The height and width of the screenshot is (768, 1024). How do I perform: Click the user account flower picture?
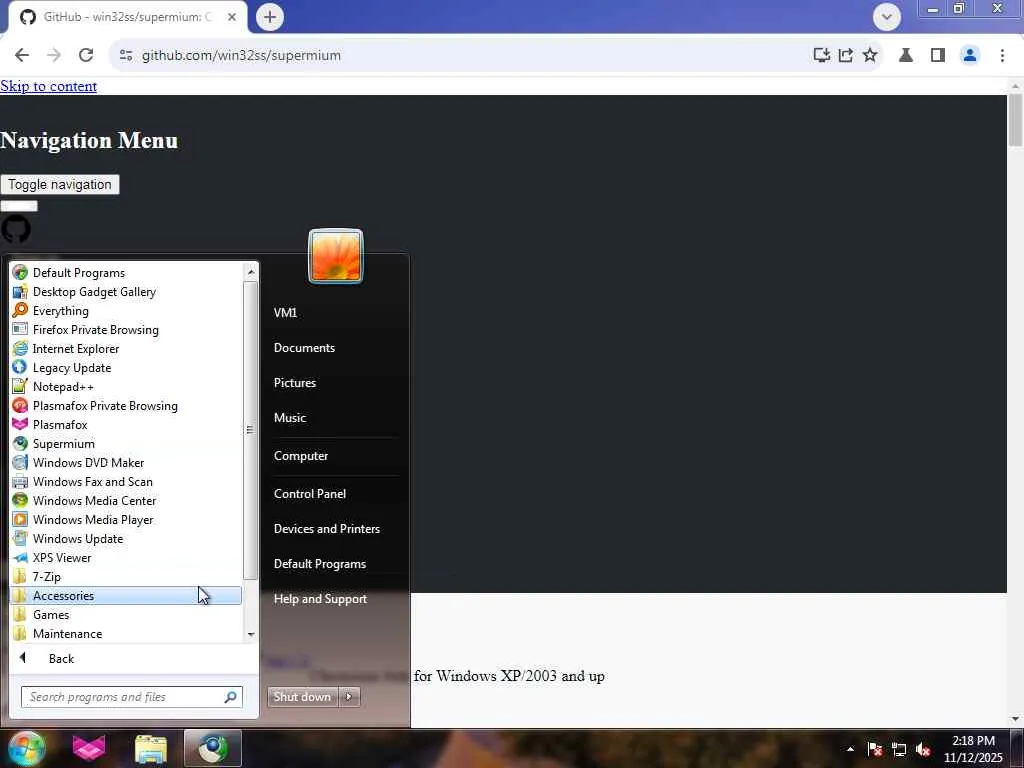click(x=336, y=256)
